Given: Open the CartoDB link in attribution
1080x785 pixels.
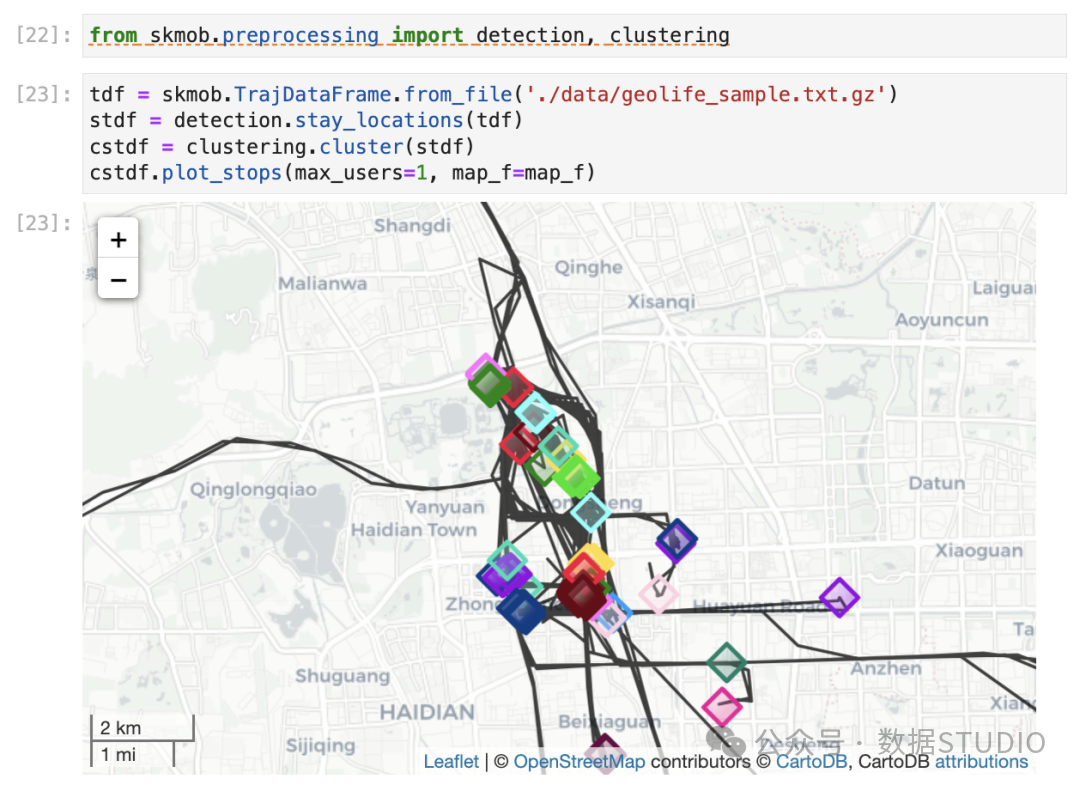Looking at the screenshot, I should pos(811,762).
